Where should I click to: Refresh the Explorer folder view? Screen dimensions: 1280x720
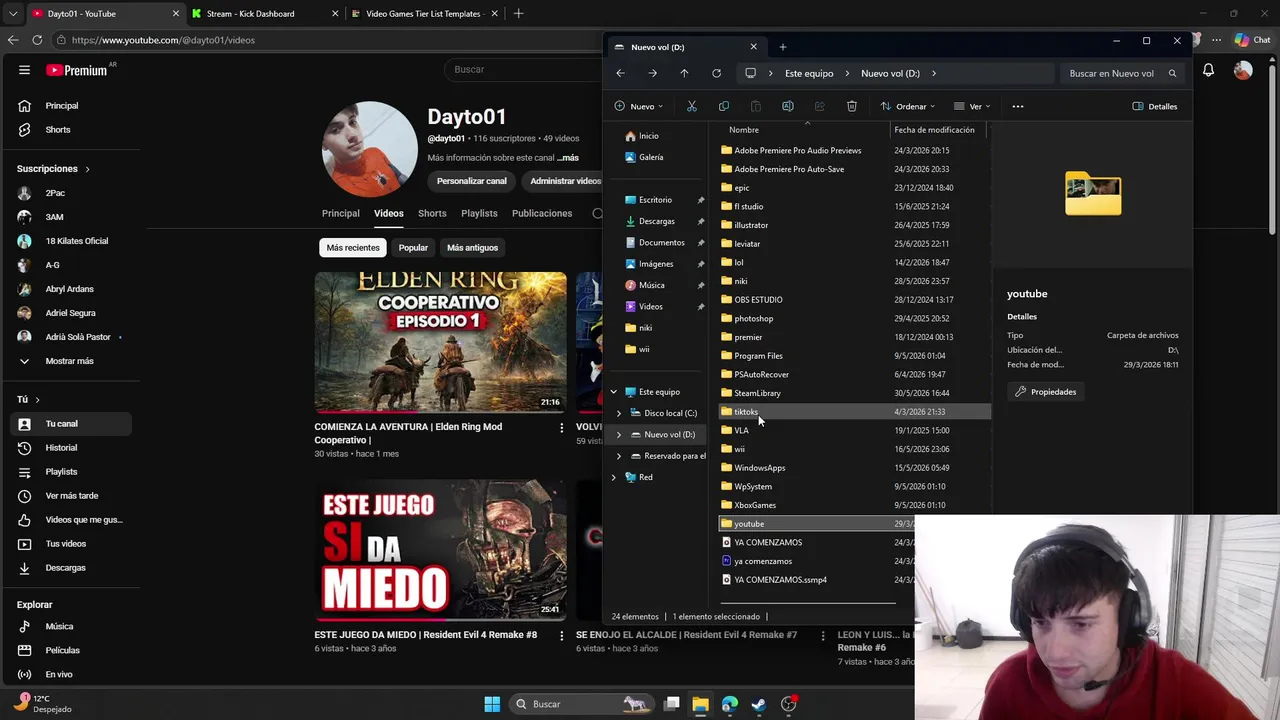pyautogui.click(x=716, y=73)
